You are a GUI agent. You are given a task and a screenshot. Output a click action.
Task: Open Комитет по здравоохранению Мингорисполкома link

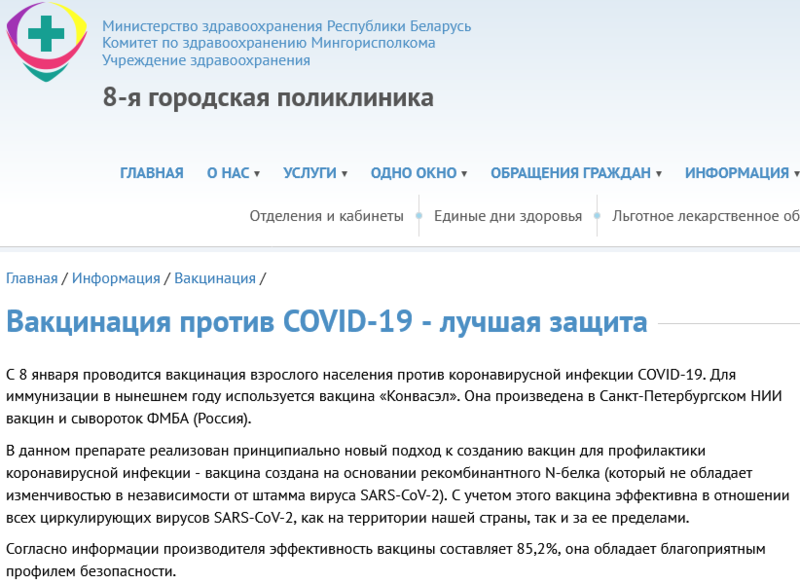tap(269, 43)
